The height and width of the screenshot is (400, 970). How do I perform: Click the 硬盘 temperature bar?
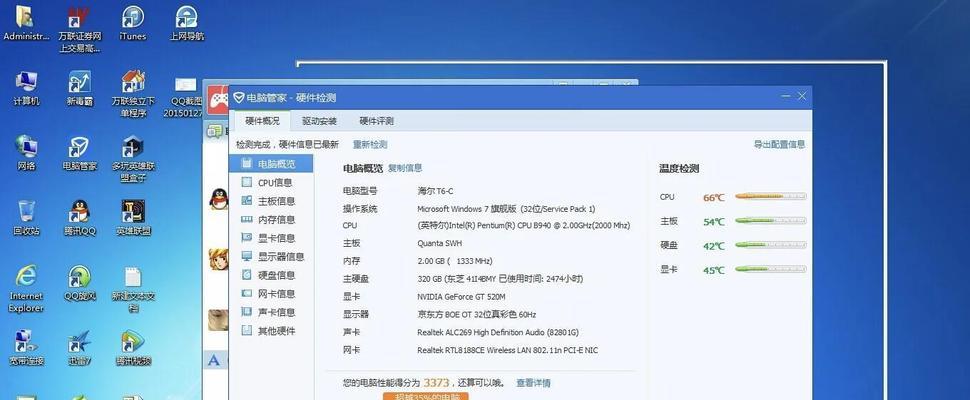click(x=771, y=244)
